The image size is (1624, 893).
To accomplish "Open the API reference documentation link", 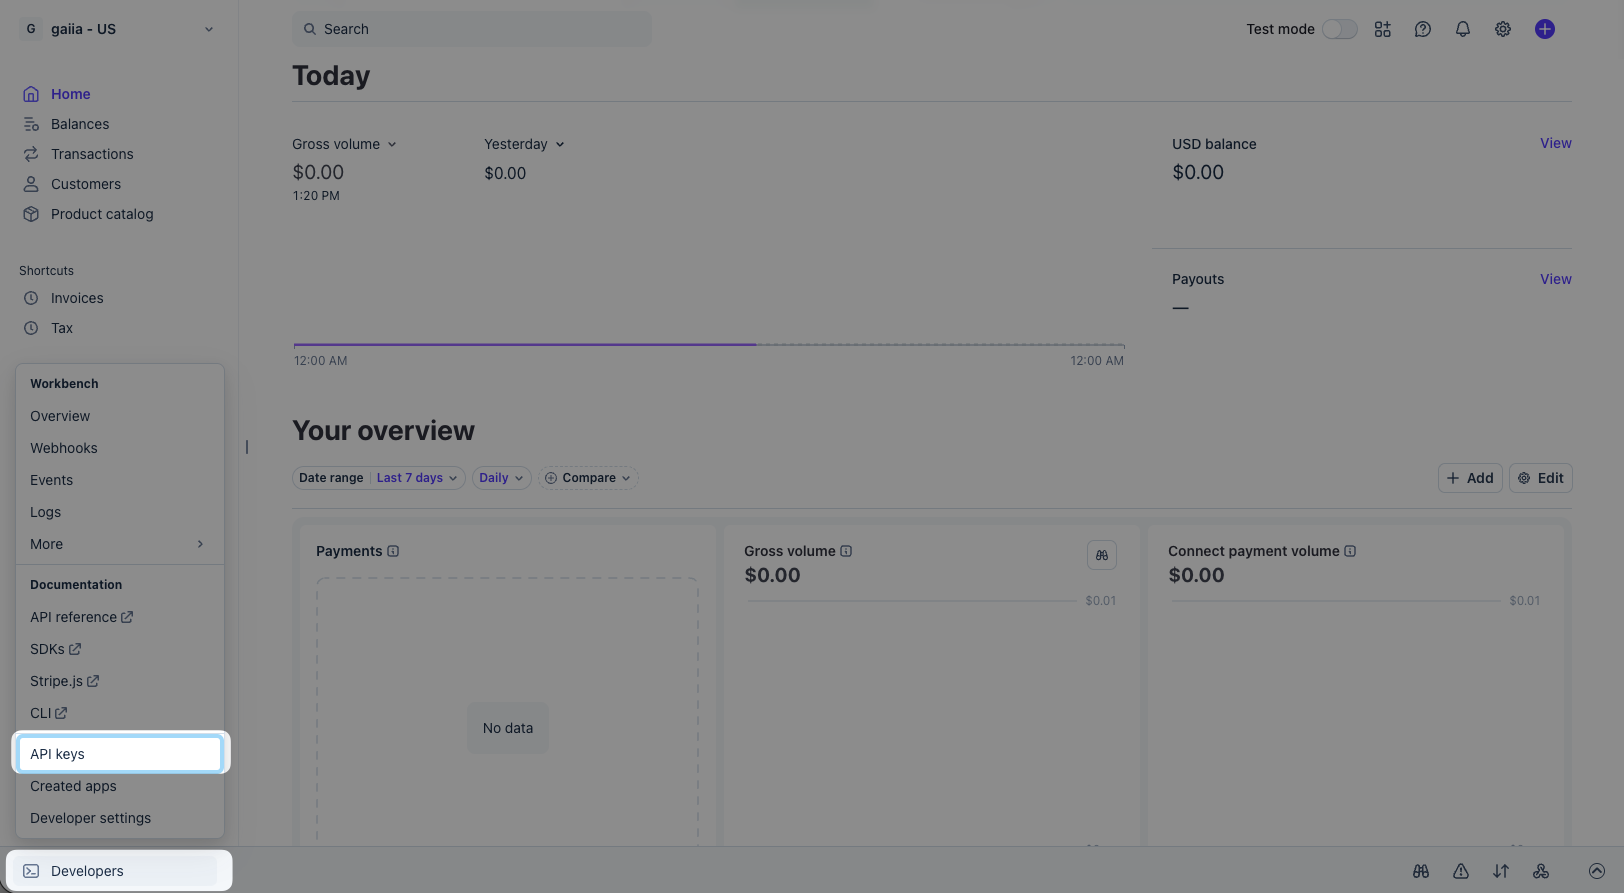I will [x=81, y=617].
